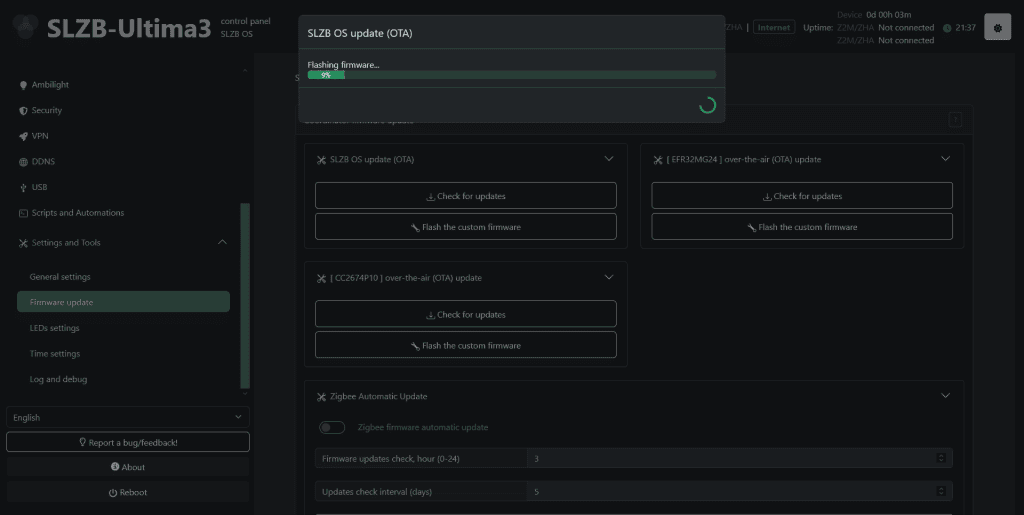Collapse the Settings and Tools section
The height and width of the screenshot is (515, 1024).
[222, 242]
